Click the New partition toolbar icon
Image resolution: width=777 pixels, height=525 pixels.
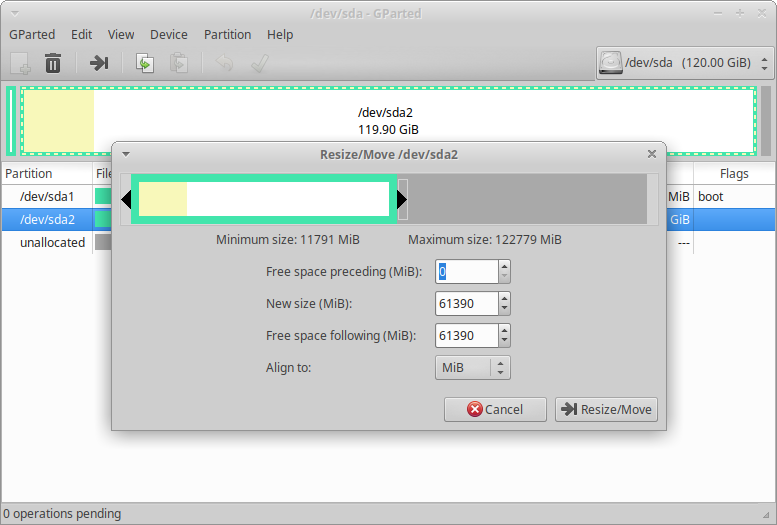[x=20, y=63]
